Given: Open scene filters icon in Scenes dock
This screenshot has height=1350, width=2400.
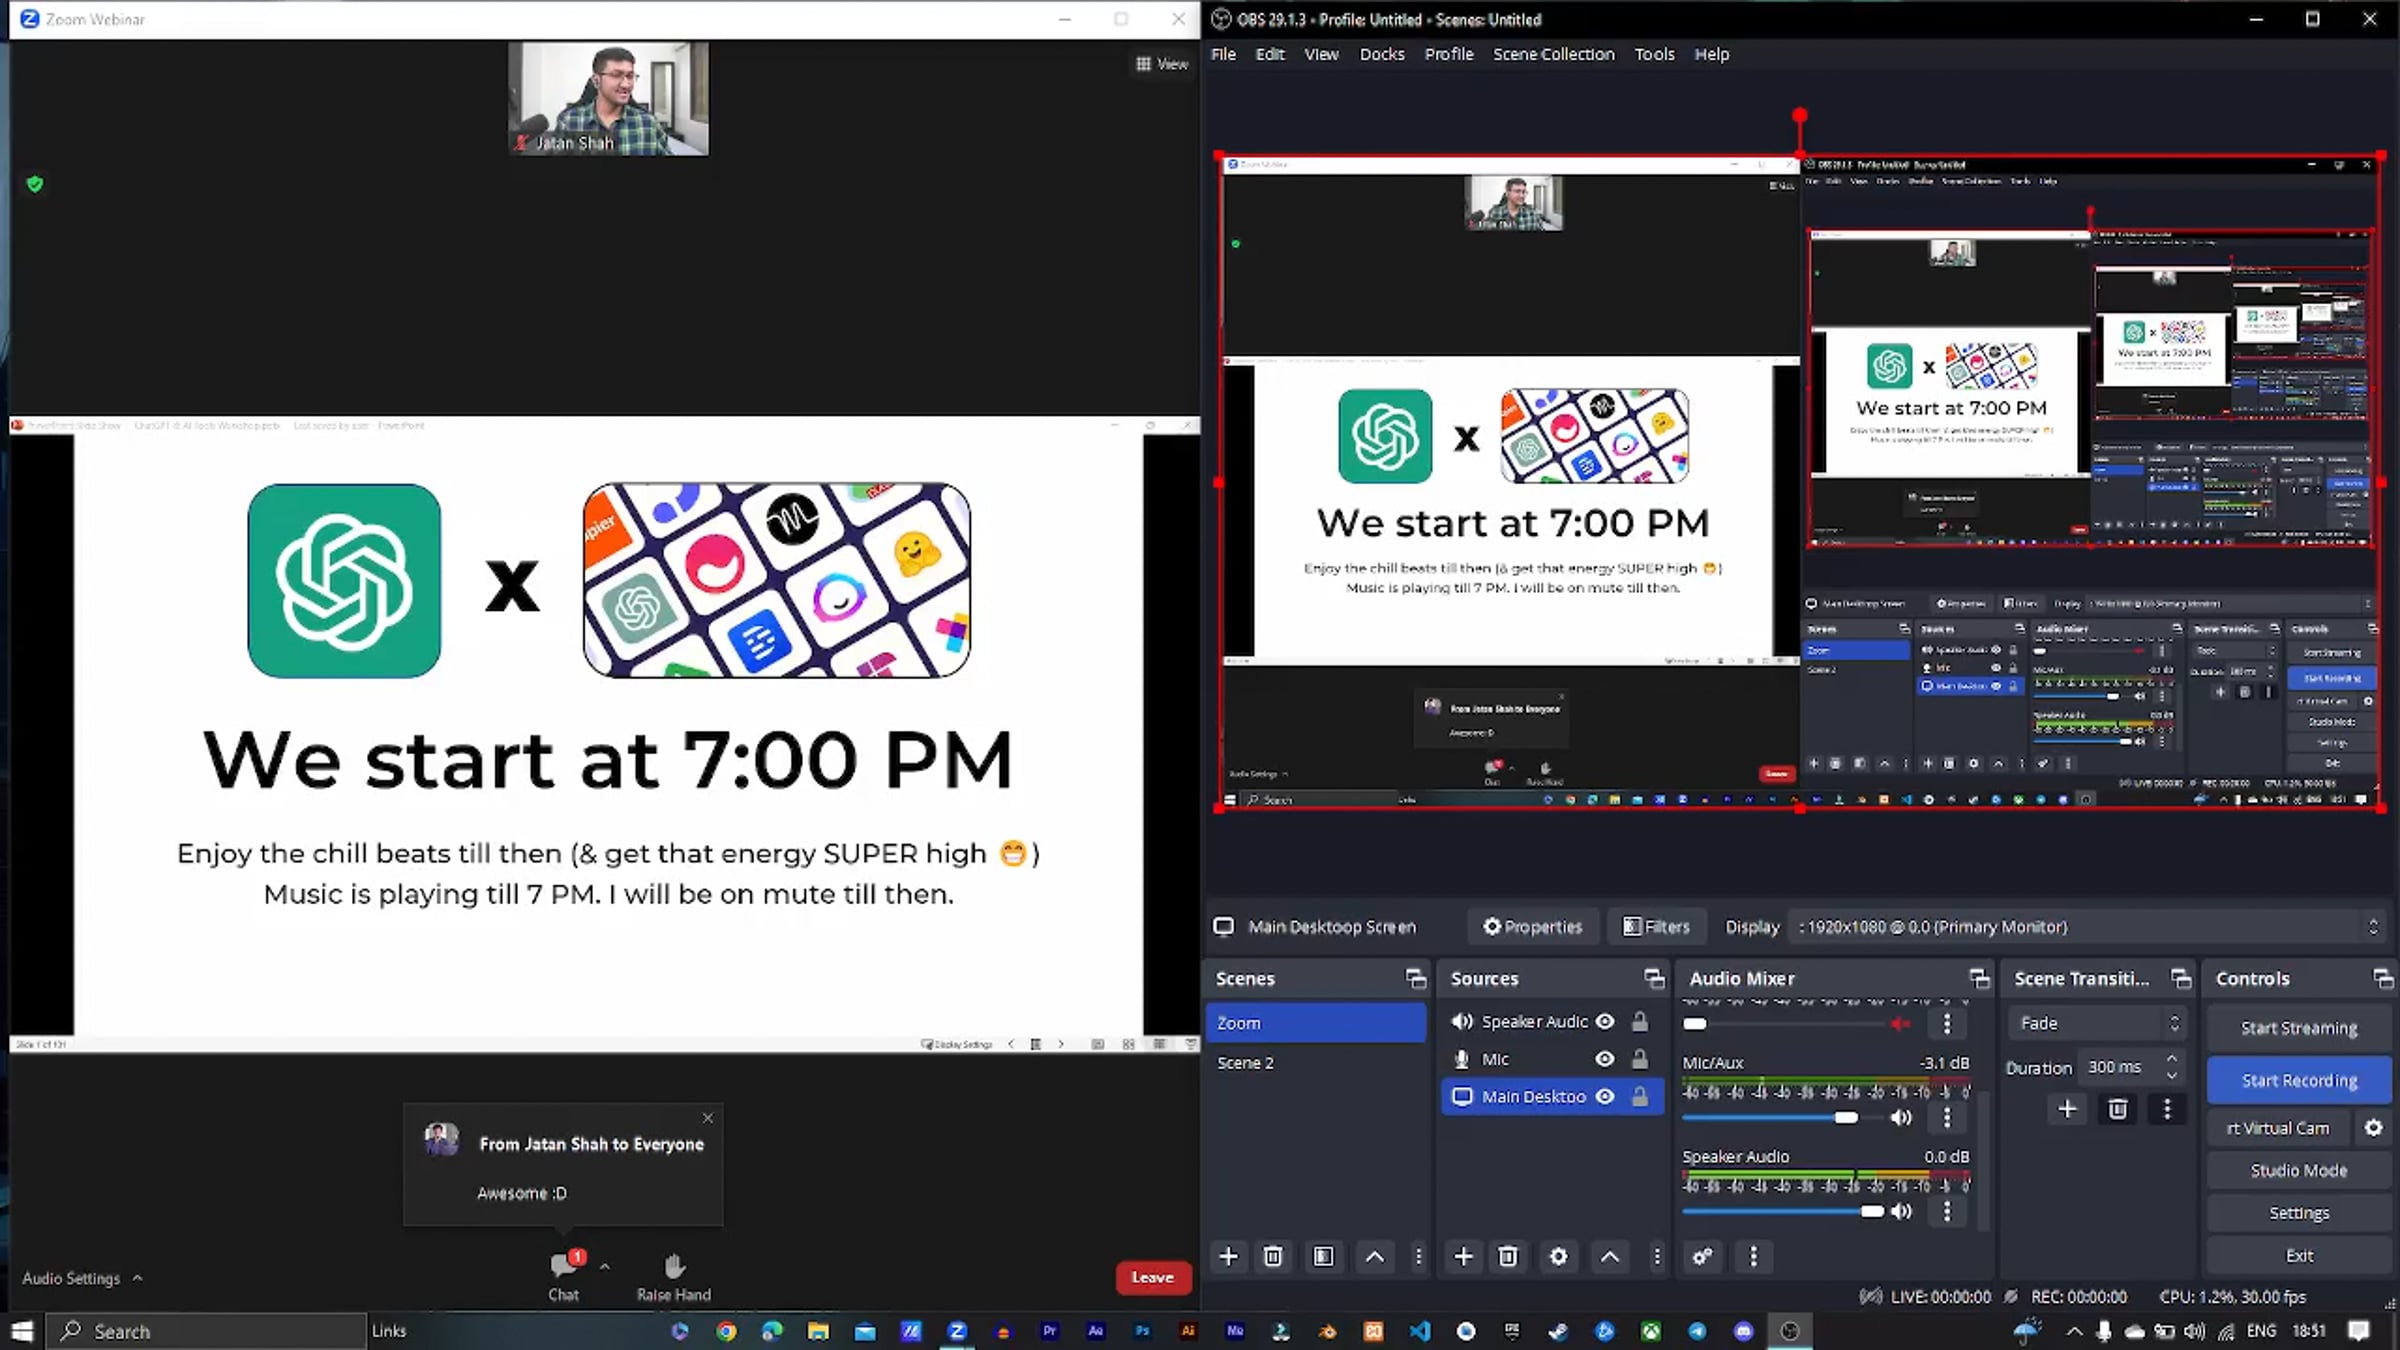Looking at the screenshot, I should tap(1323, 1256).
